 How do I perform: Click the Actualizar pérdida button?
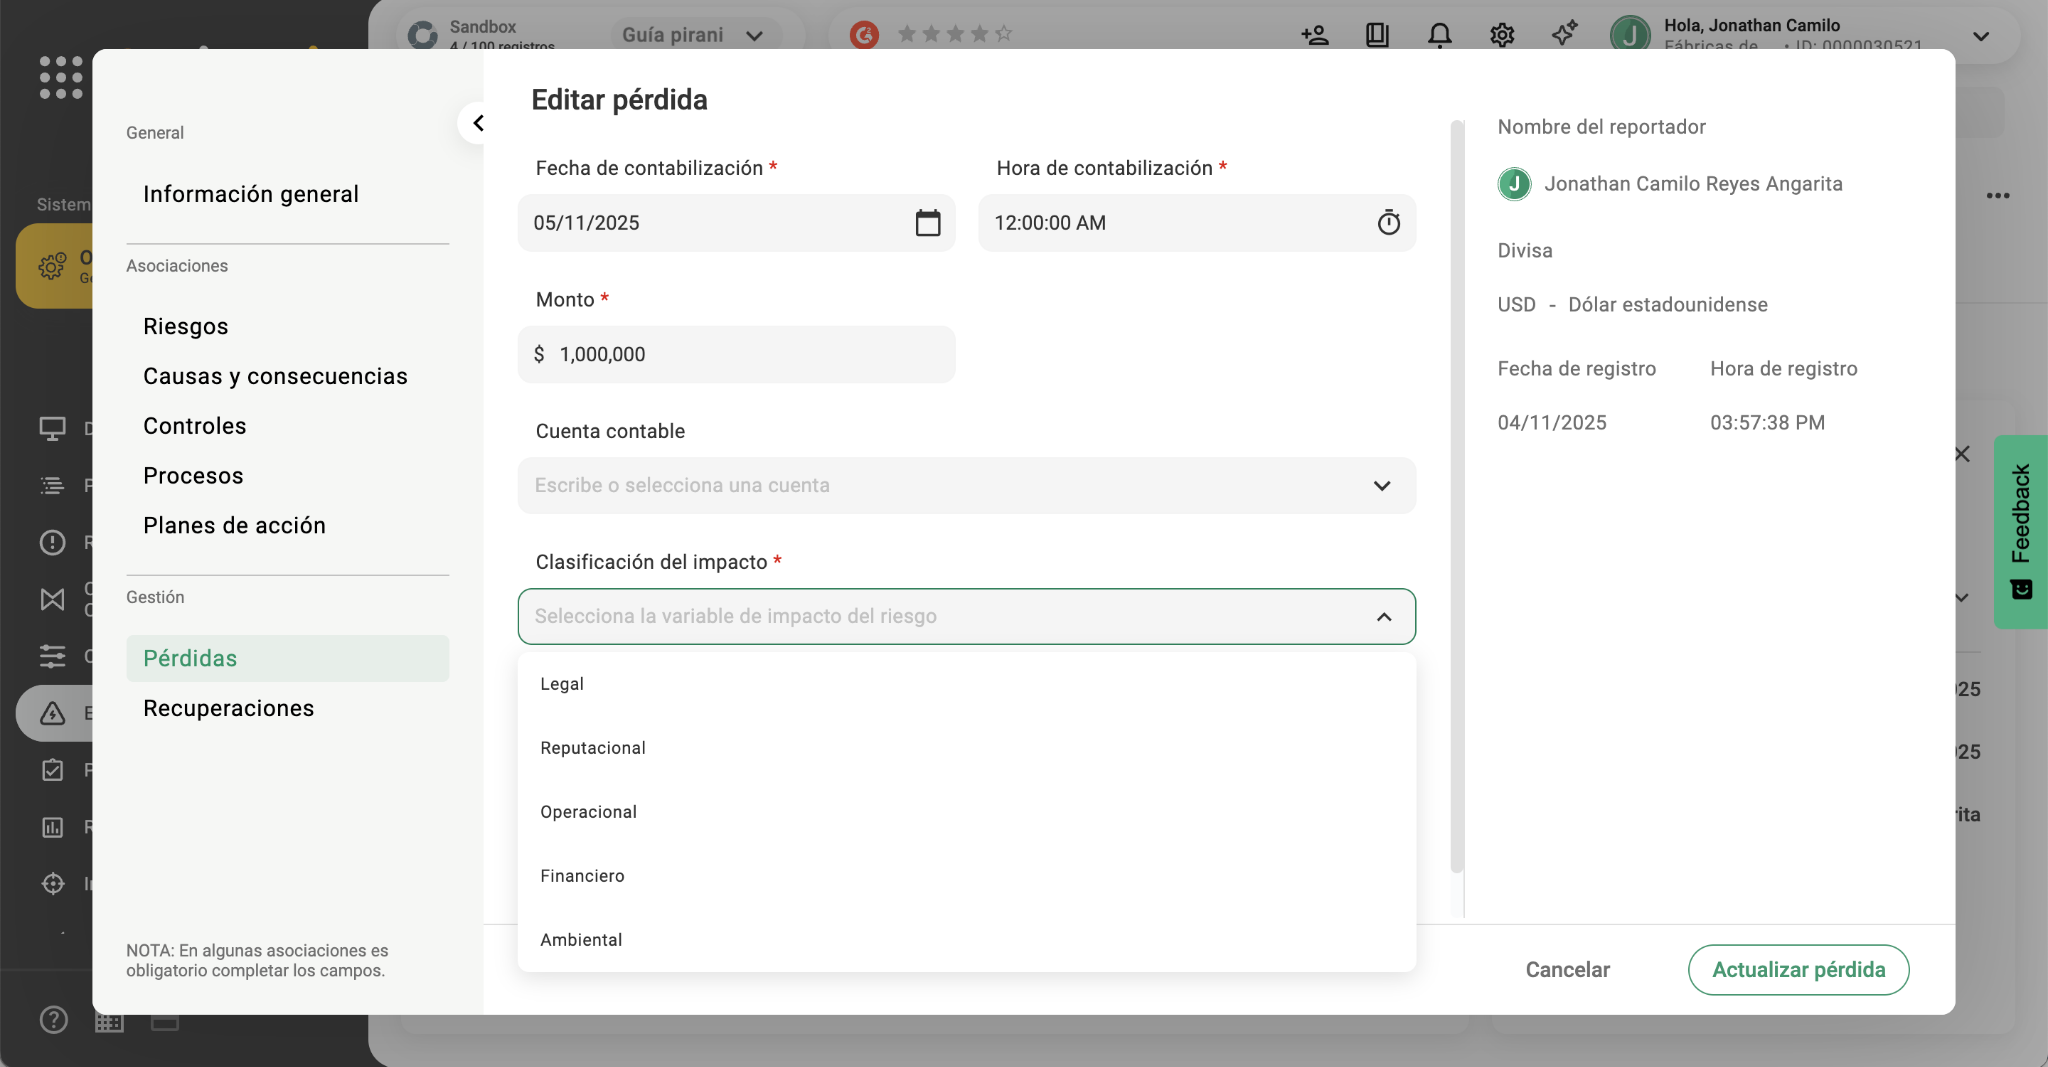pyautogui.click(x=1797, y=970)
